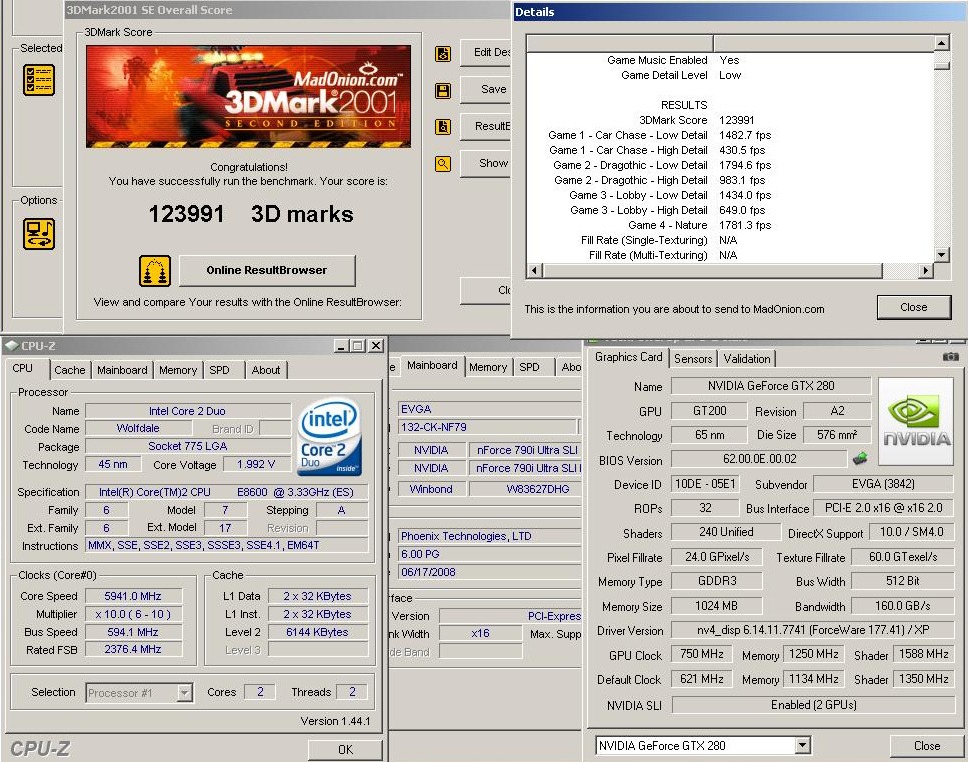Viewport: 968px width, 762px height.
Task: Open the Mainboard tab in front CPU-Z
Action: point(122,370)
